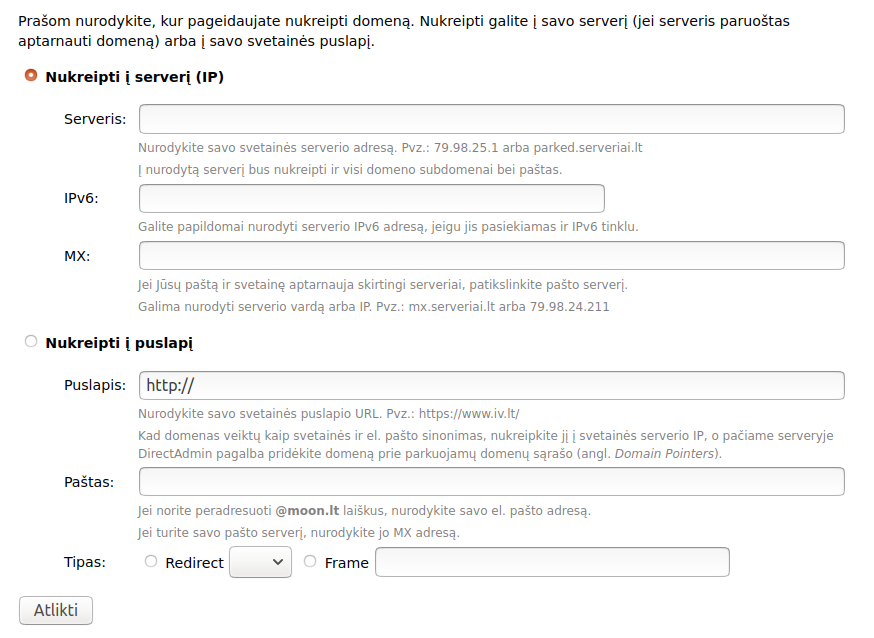Open the Redirect type dropdown

point(260,562)
